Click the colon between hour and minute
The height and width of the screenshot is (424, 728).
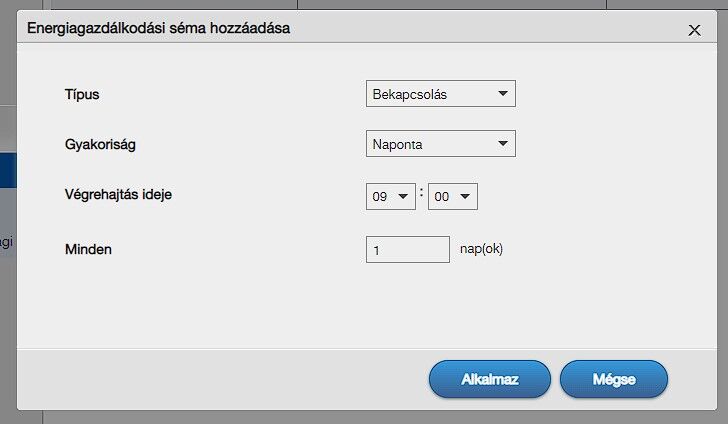coord(422,193)
